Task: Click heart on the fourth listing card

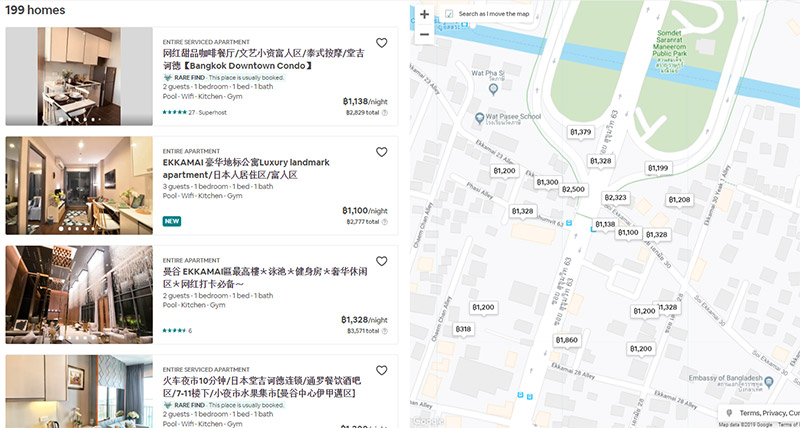Action: (382, 370)
